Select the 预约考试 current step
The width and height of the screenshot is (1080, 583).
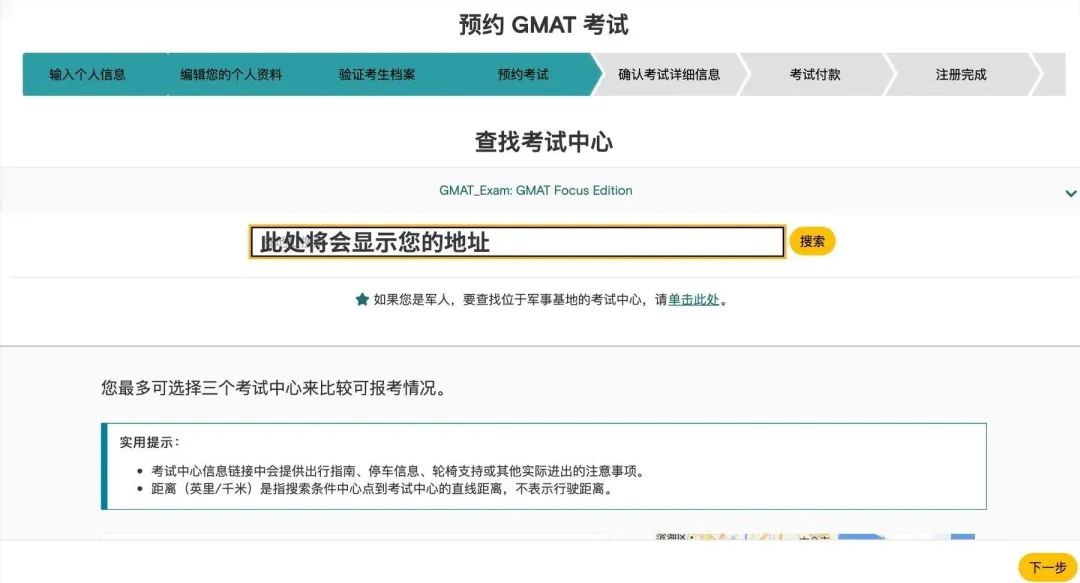pyautogui.click(x=523, y=74)
